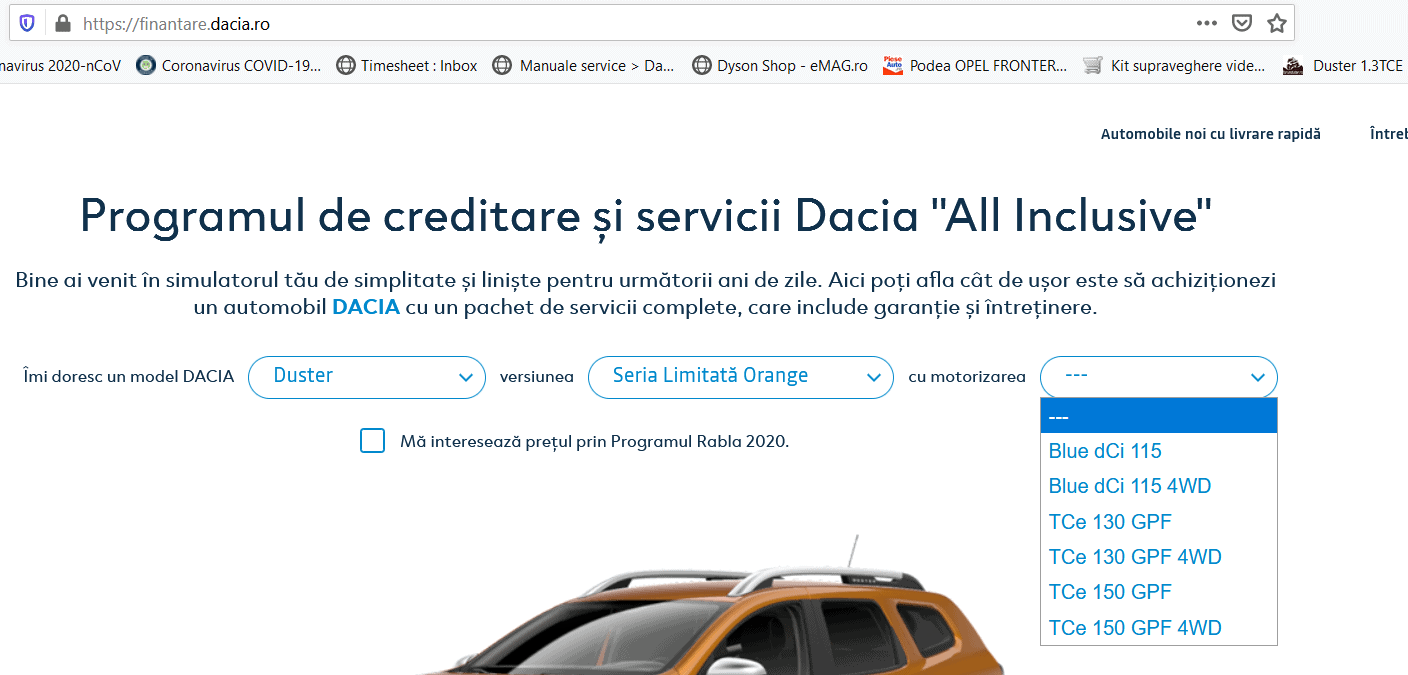Select Blue dCi 115 4WD option
The height and width of the screenshot is (675, 1408).
(1129, 486)
